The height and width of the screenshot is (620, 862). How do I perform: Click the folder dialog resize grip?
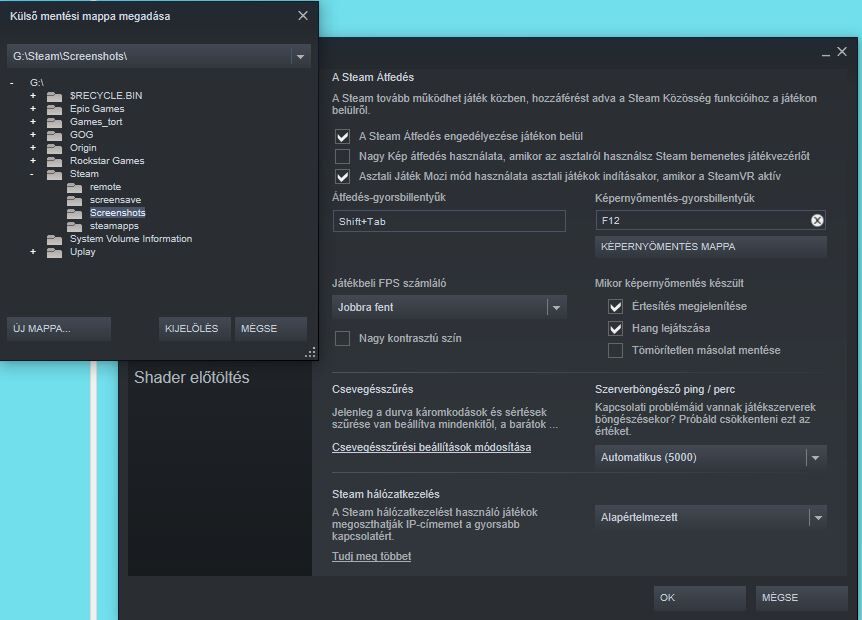click(311, 353)
